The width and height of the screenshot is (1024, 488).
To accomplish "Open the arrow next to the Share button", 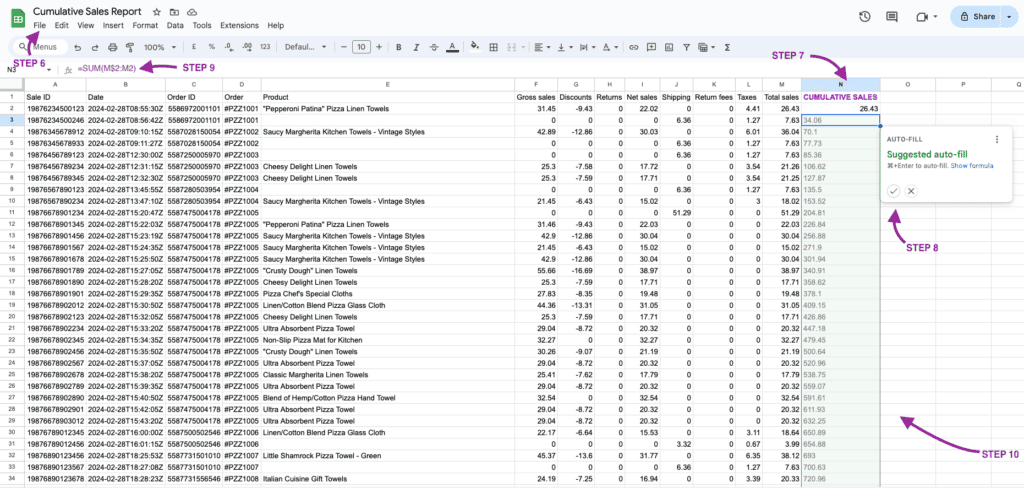I will coord(1008,17).
